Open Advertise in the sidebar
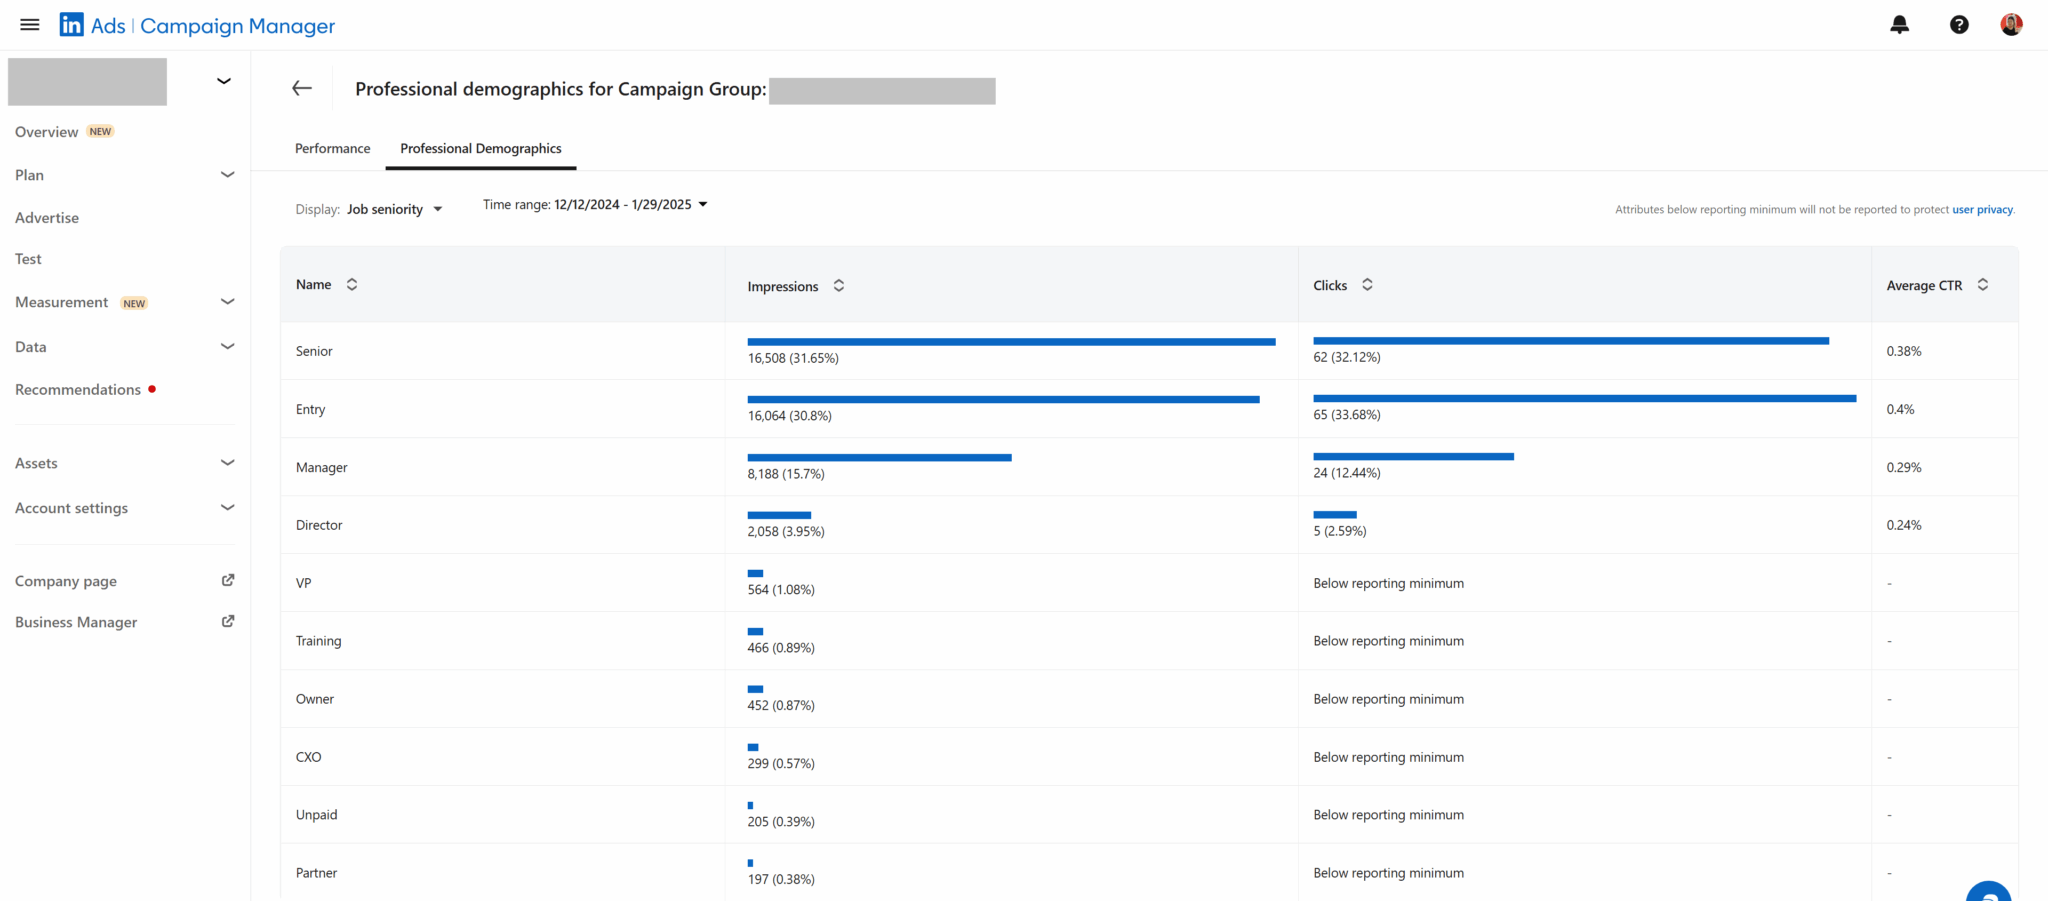2048x901 pixels. pyautogui.click(x=47, y=218)
